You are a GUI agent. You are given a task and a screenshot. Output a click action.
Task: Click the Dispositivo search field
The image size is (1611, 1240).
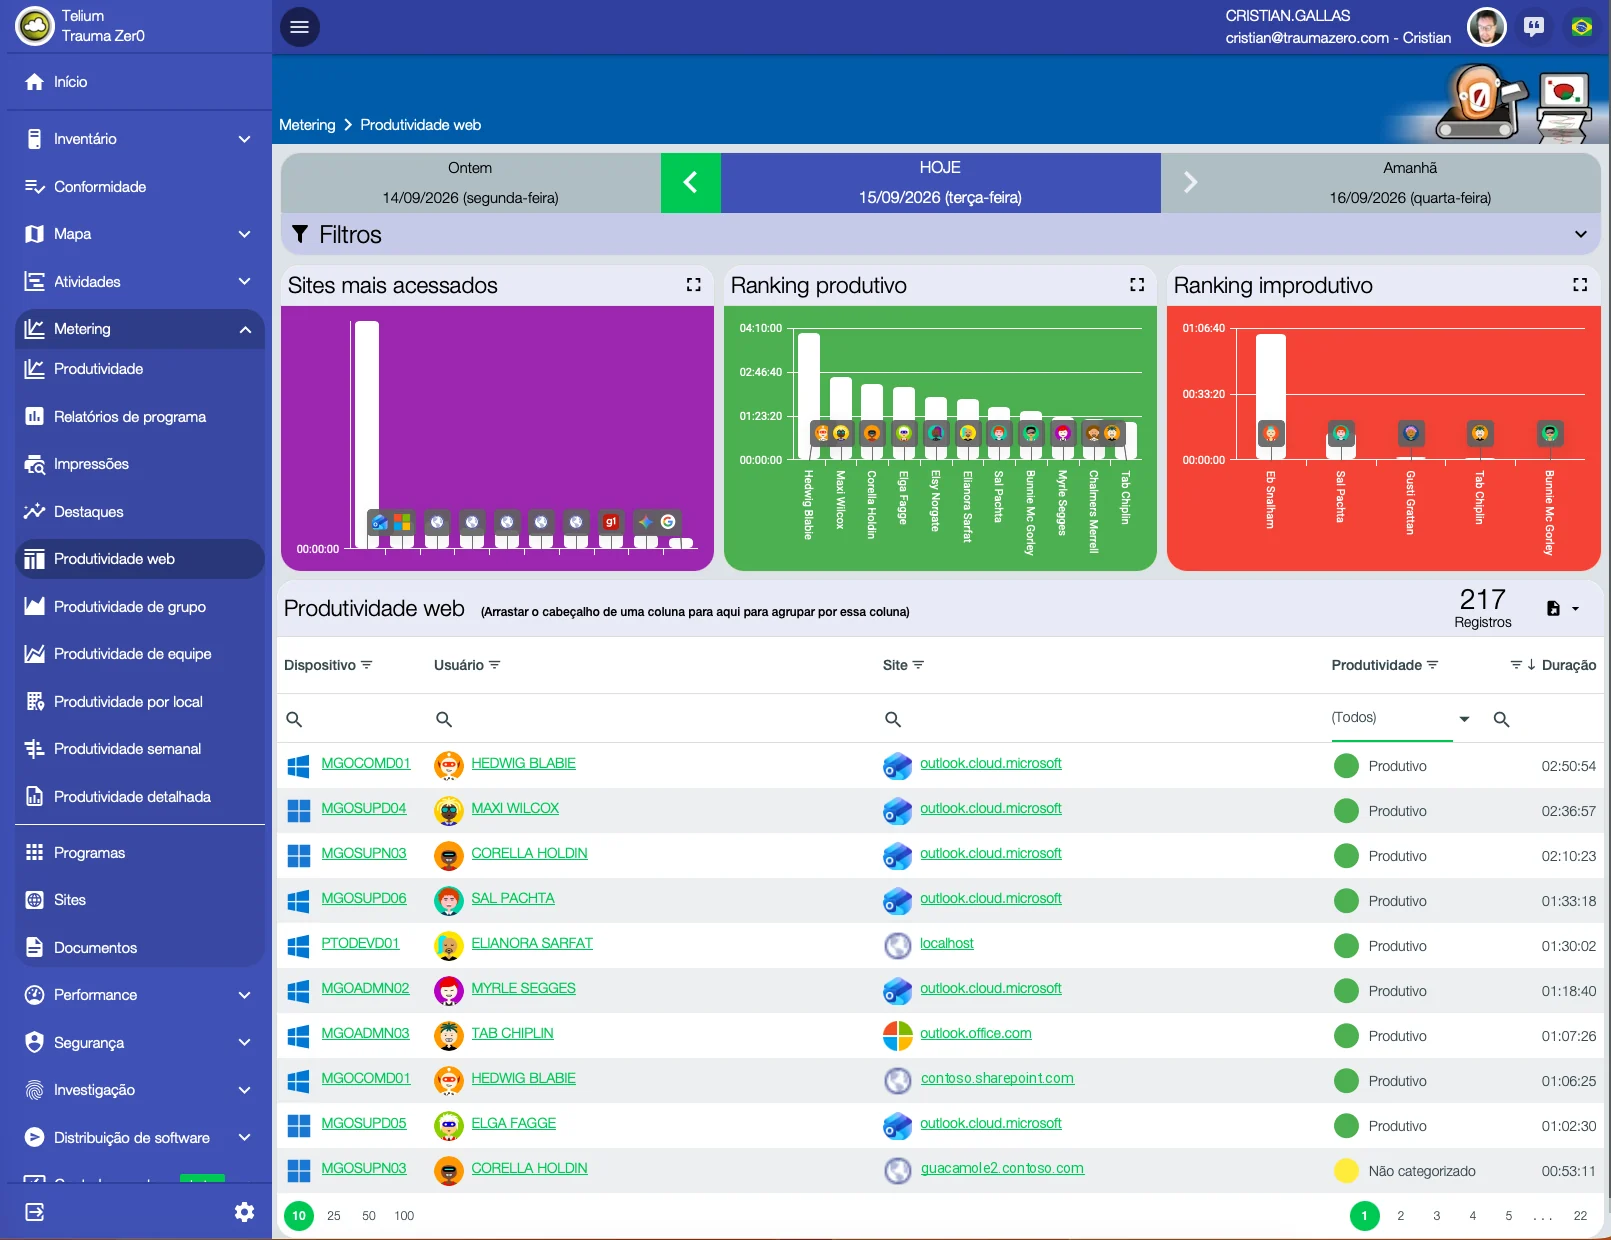350,719
